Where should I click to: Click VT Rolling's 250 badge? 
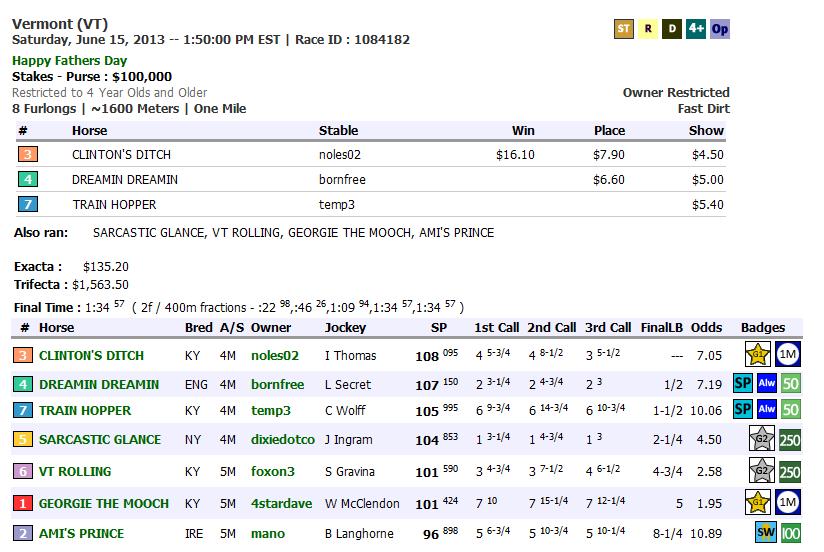pyautogui.click(x=790, y=472)
